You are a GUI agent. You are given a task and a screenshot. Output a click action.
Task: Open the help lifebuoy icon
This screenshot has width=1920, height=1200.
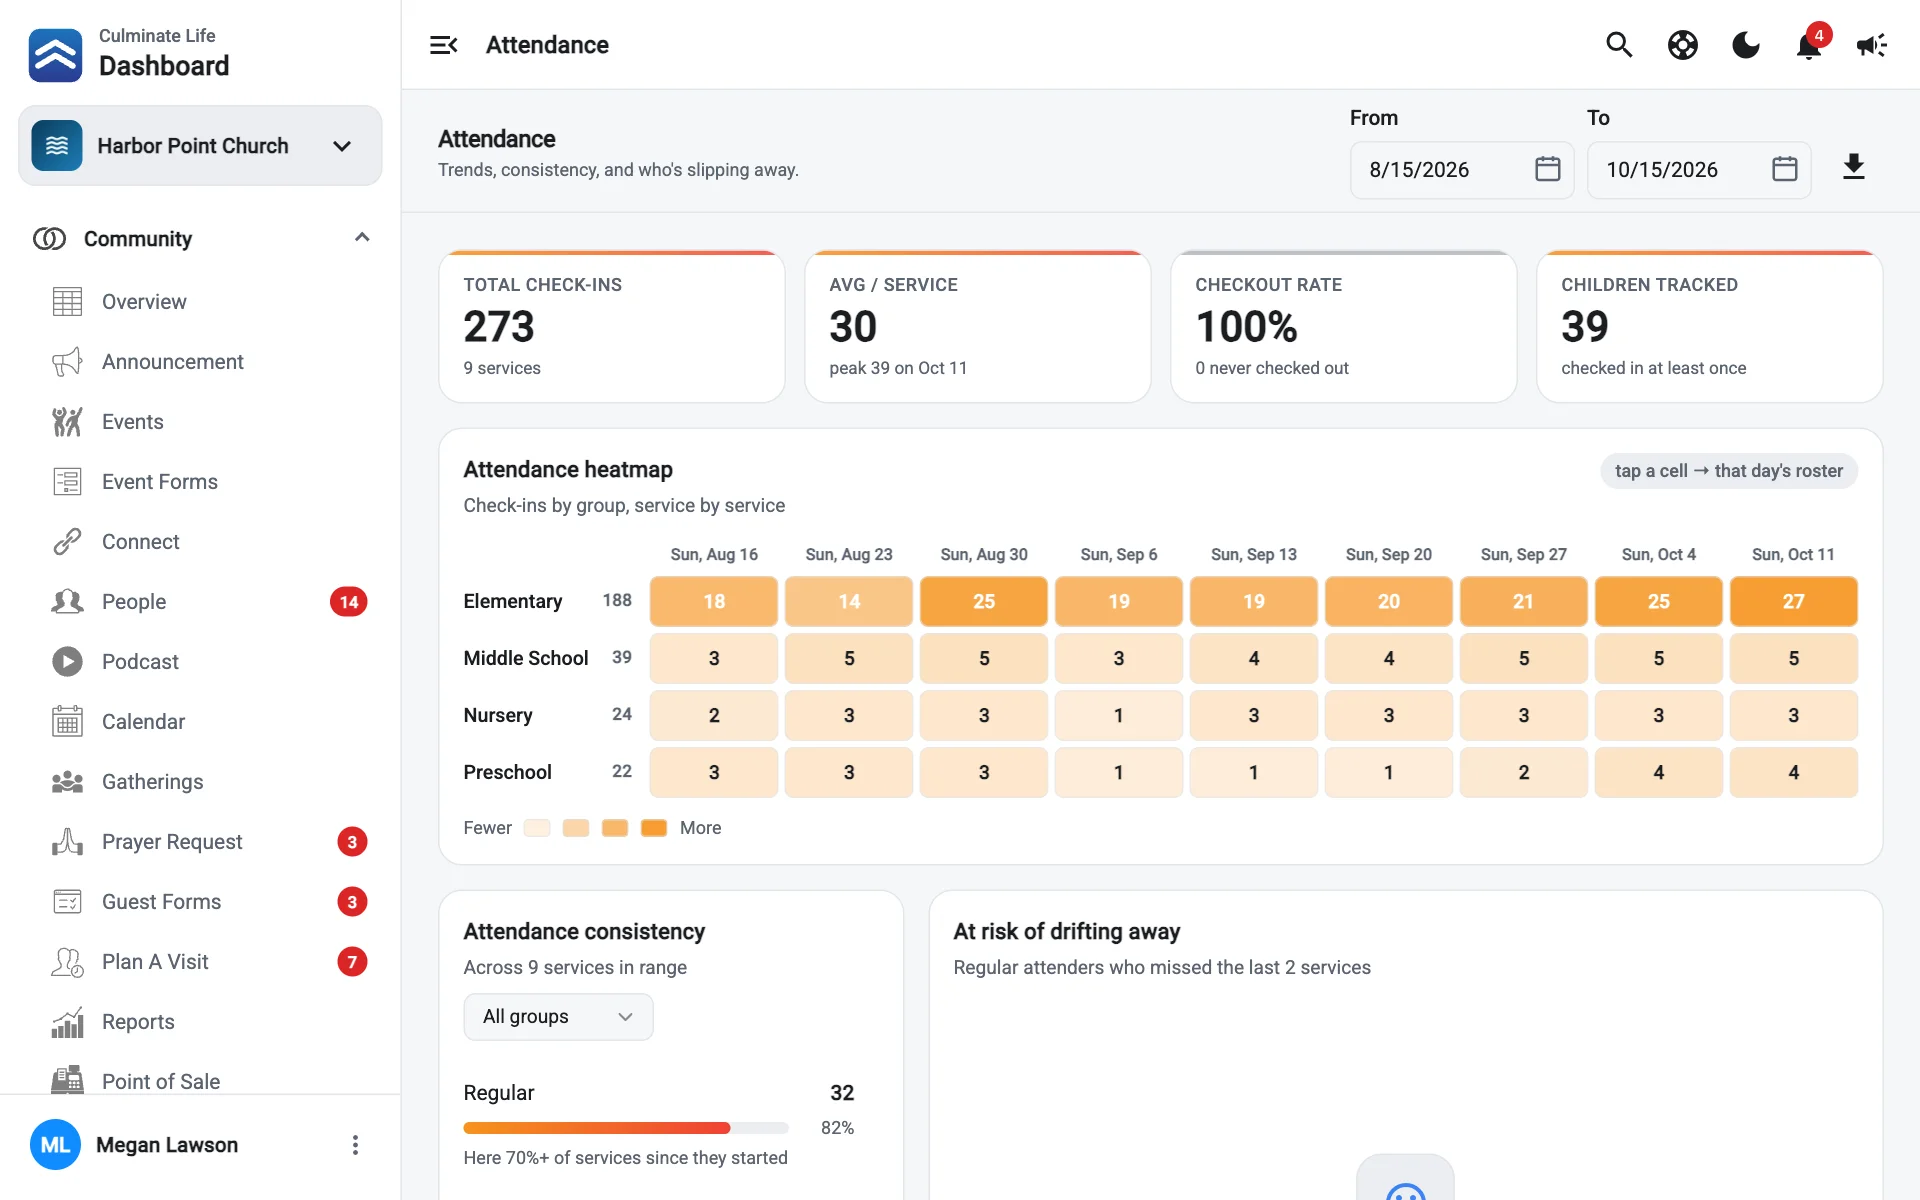click(x=1683, y=45)
